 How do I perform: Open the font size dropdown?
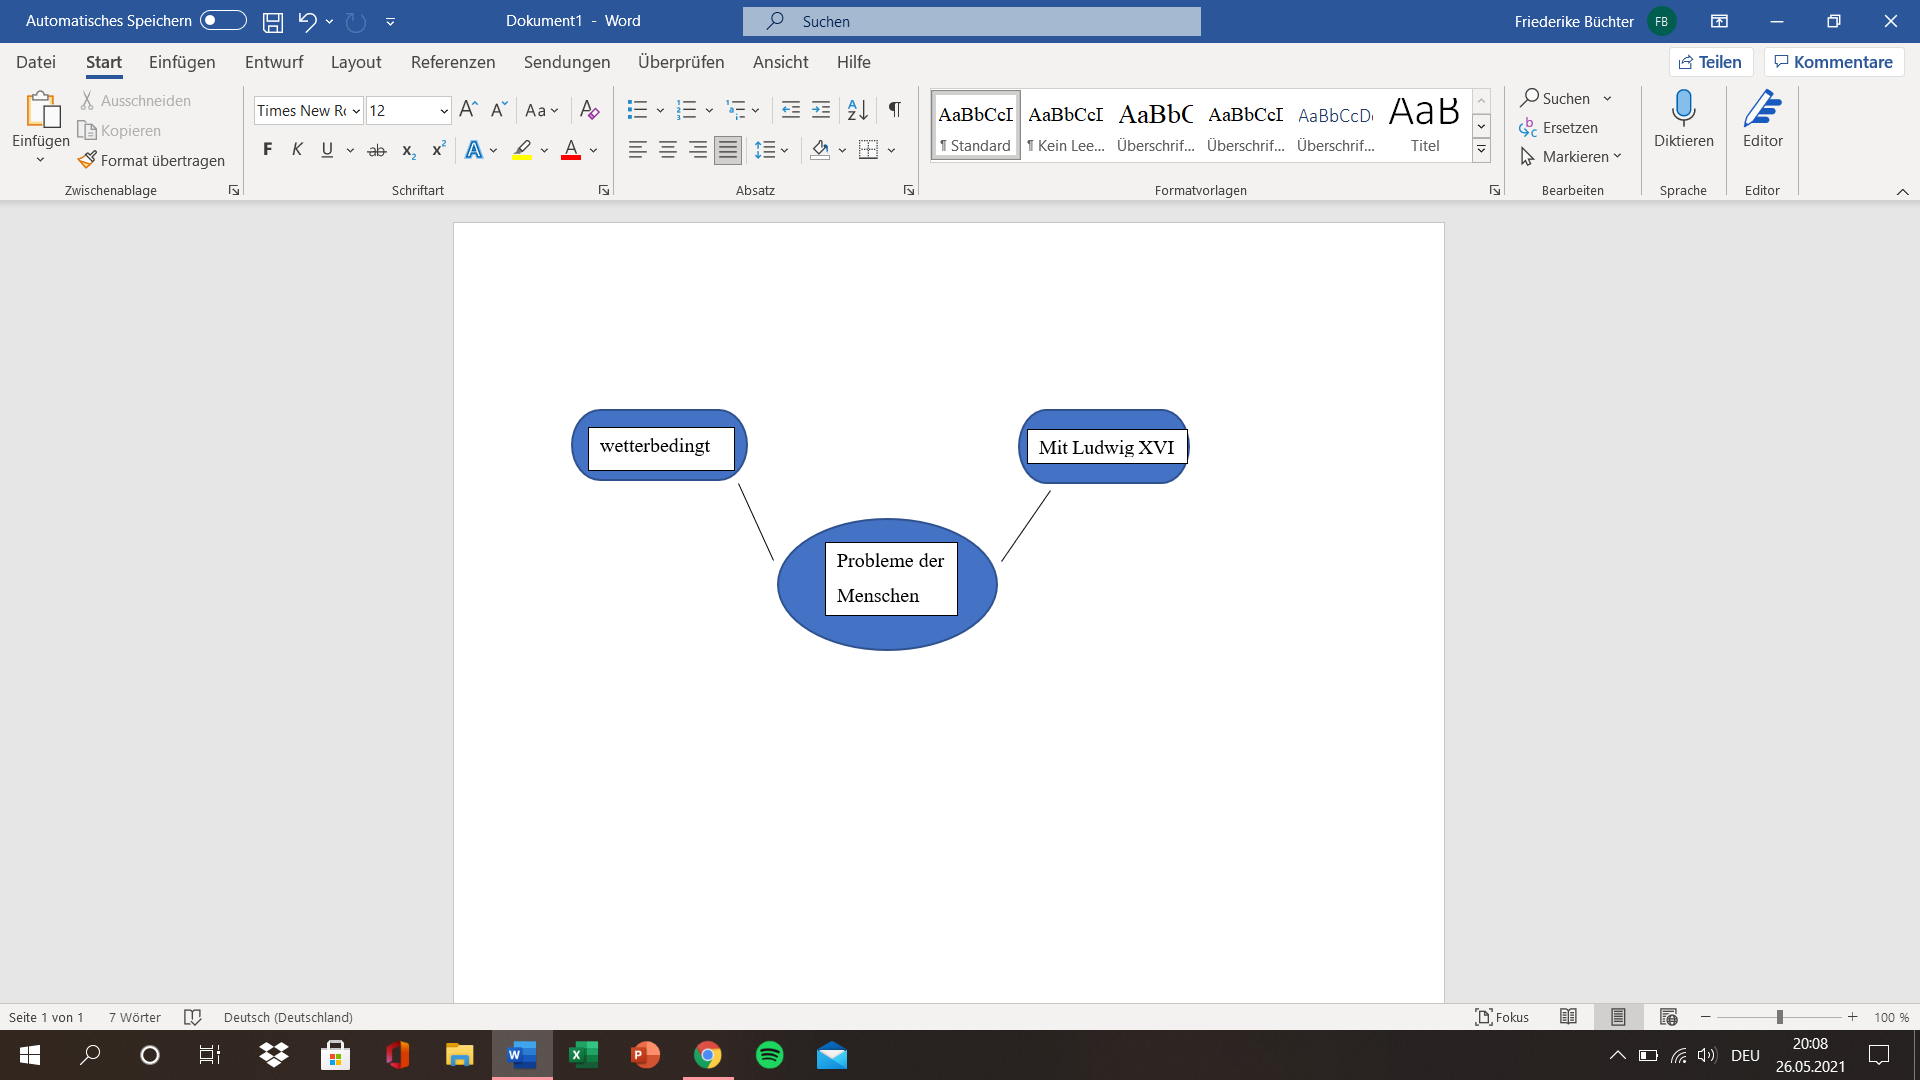click(x=444, y=111)
